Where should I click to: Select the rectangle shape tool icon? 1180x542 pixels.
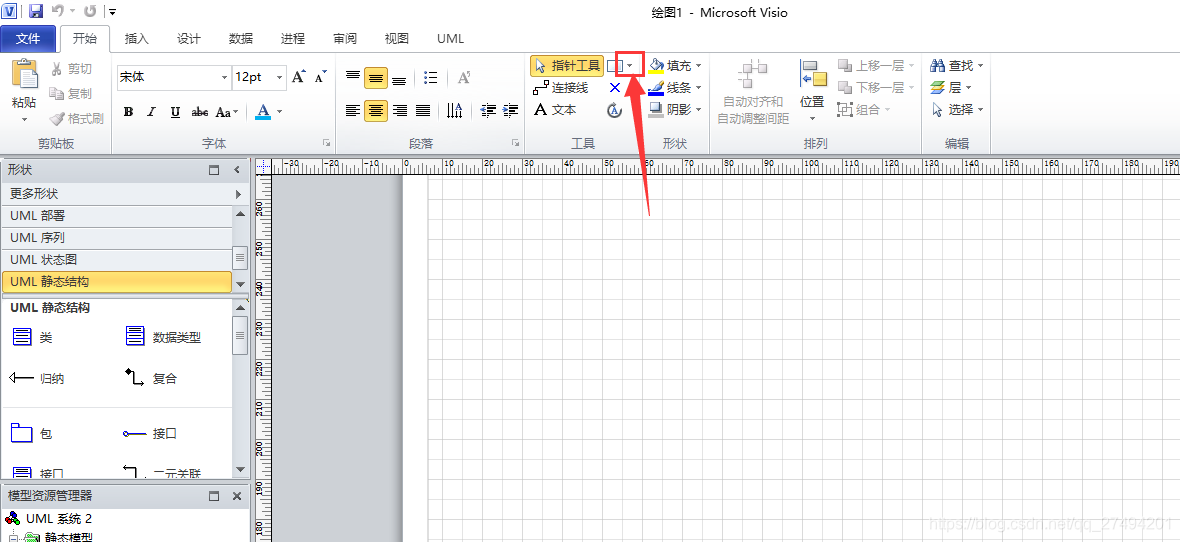coord(615,66)
